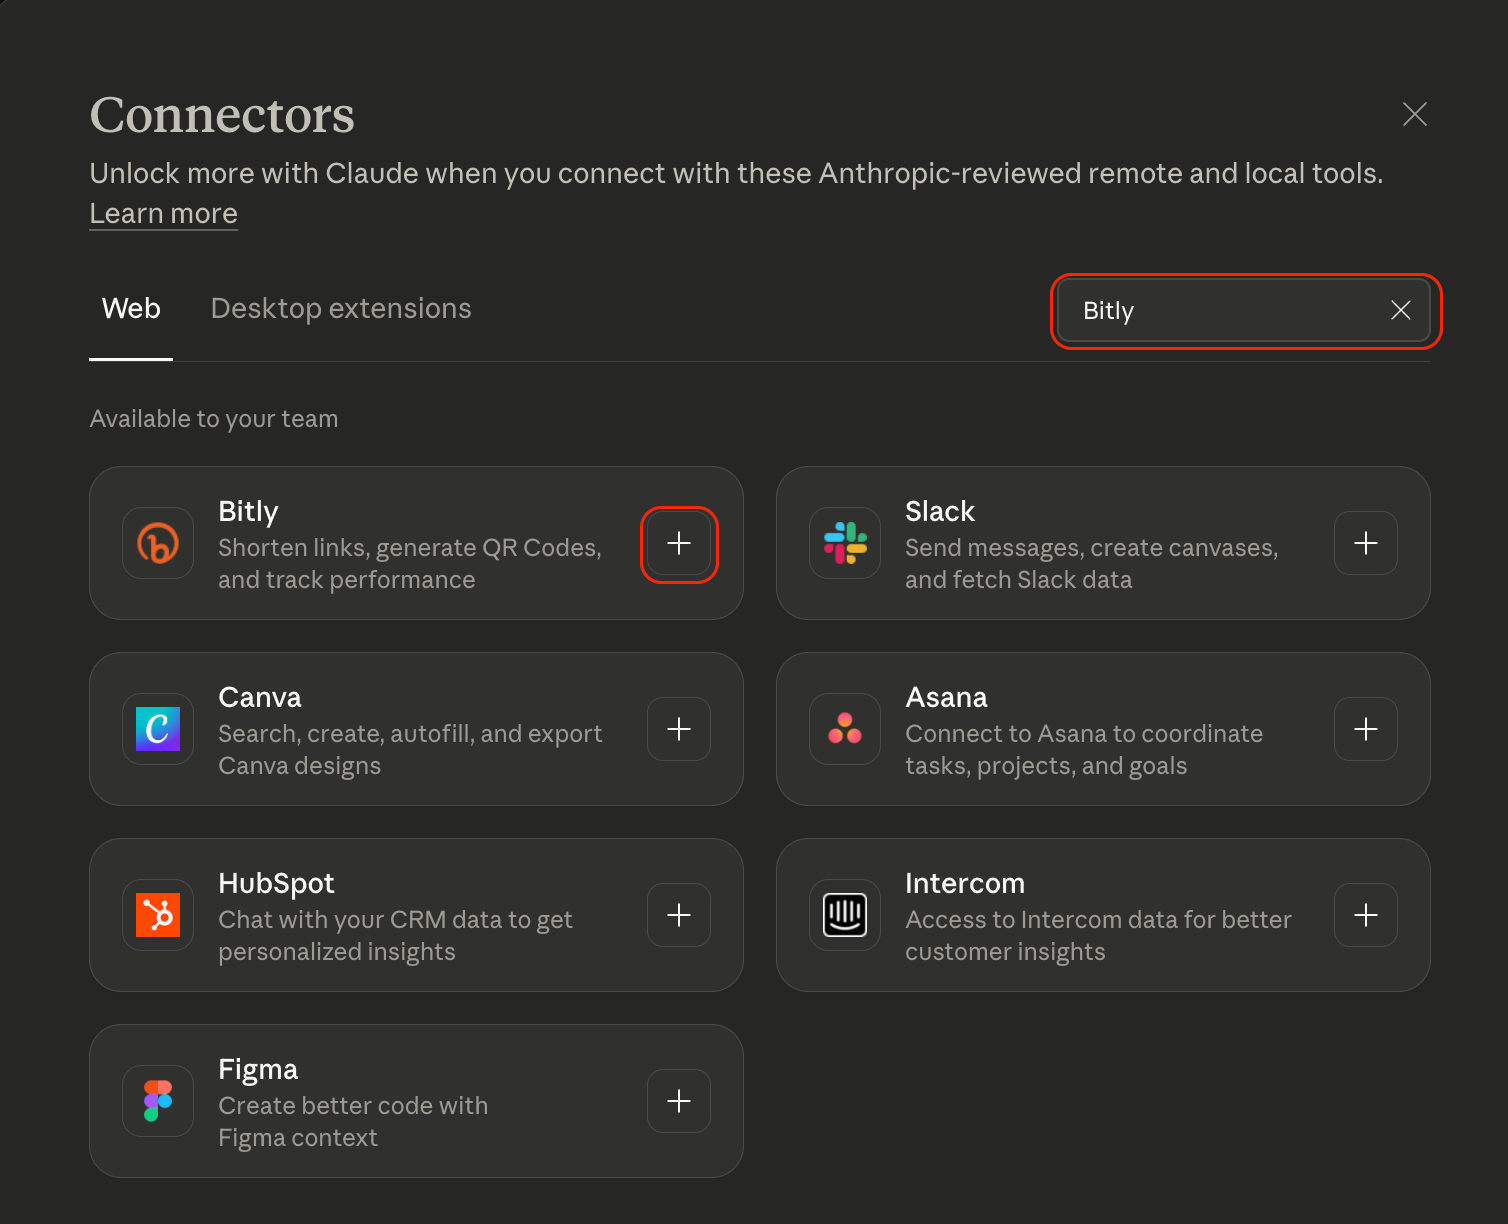Click 'Create better code with Figma context' description
The width and height of the screenshot is (1508, 1224).
(353, 1122)
